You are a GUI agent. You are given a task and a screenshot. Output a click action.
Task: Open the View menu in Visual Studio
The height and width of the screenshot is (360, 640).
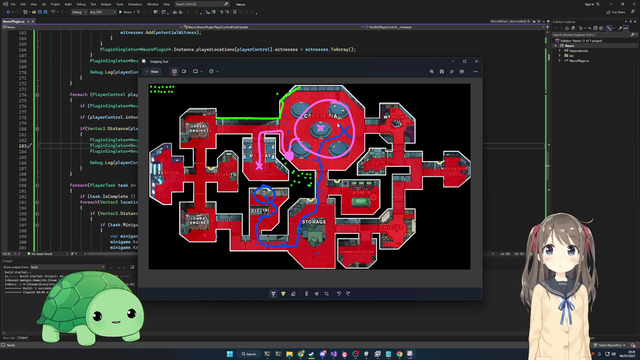point(33,4)
